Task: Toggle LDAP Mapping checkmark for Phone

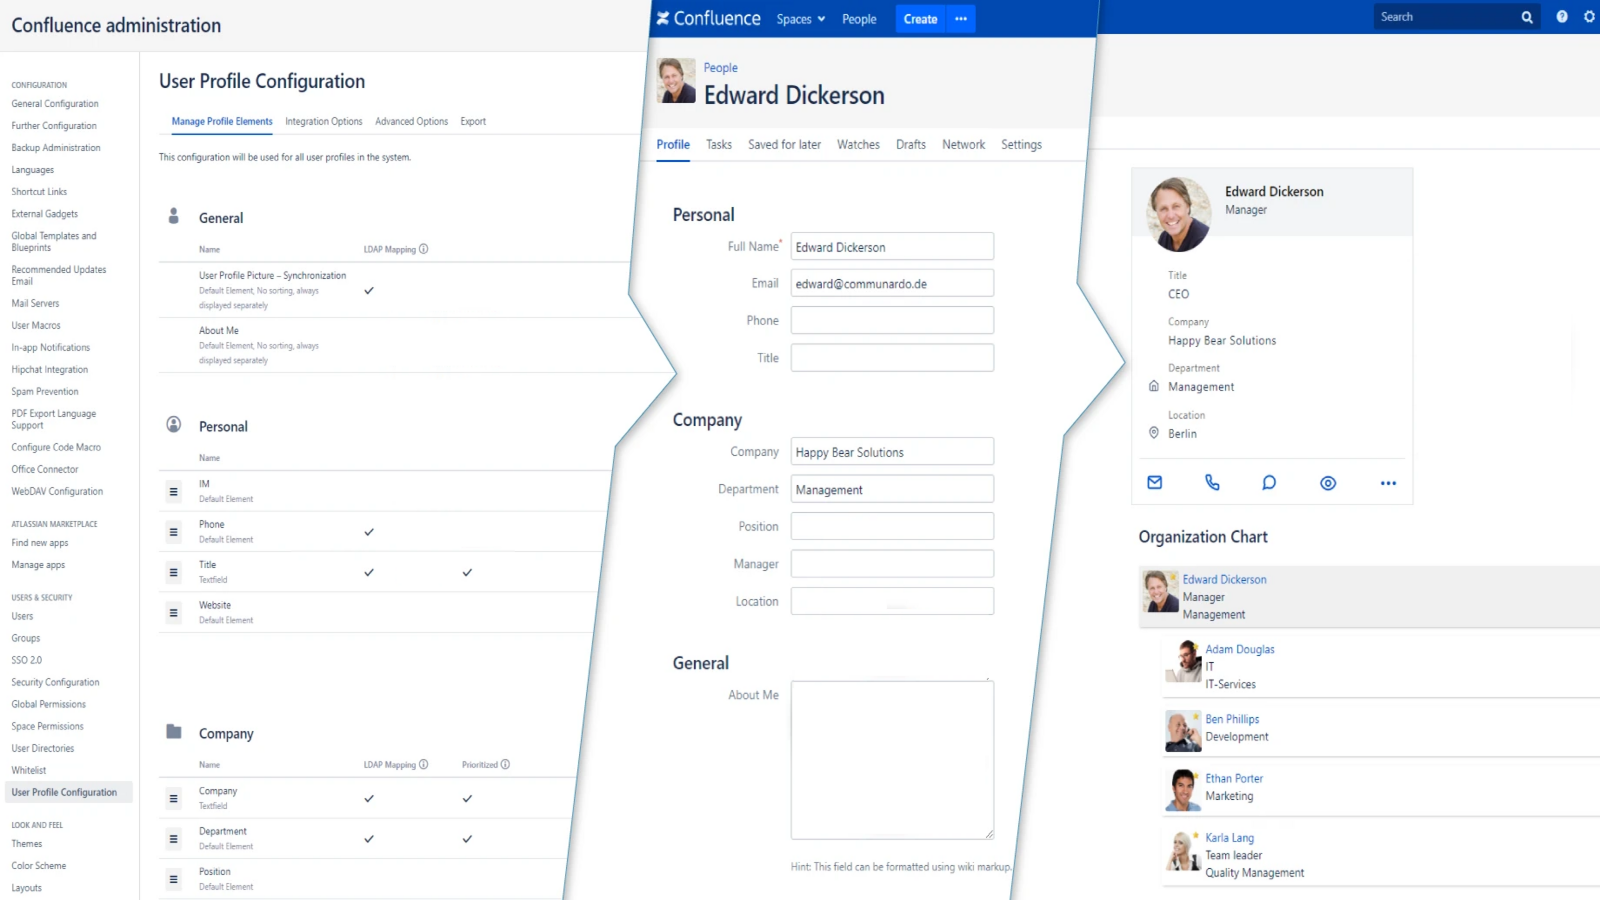Action: [x=369, y=532]
